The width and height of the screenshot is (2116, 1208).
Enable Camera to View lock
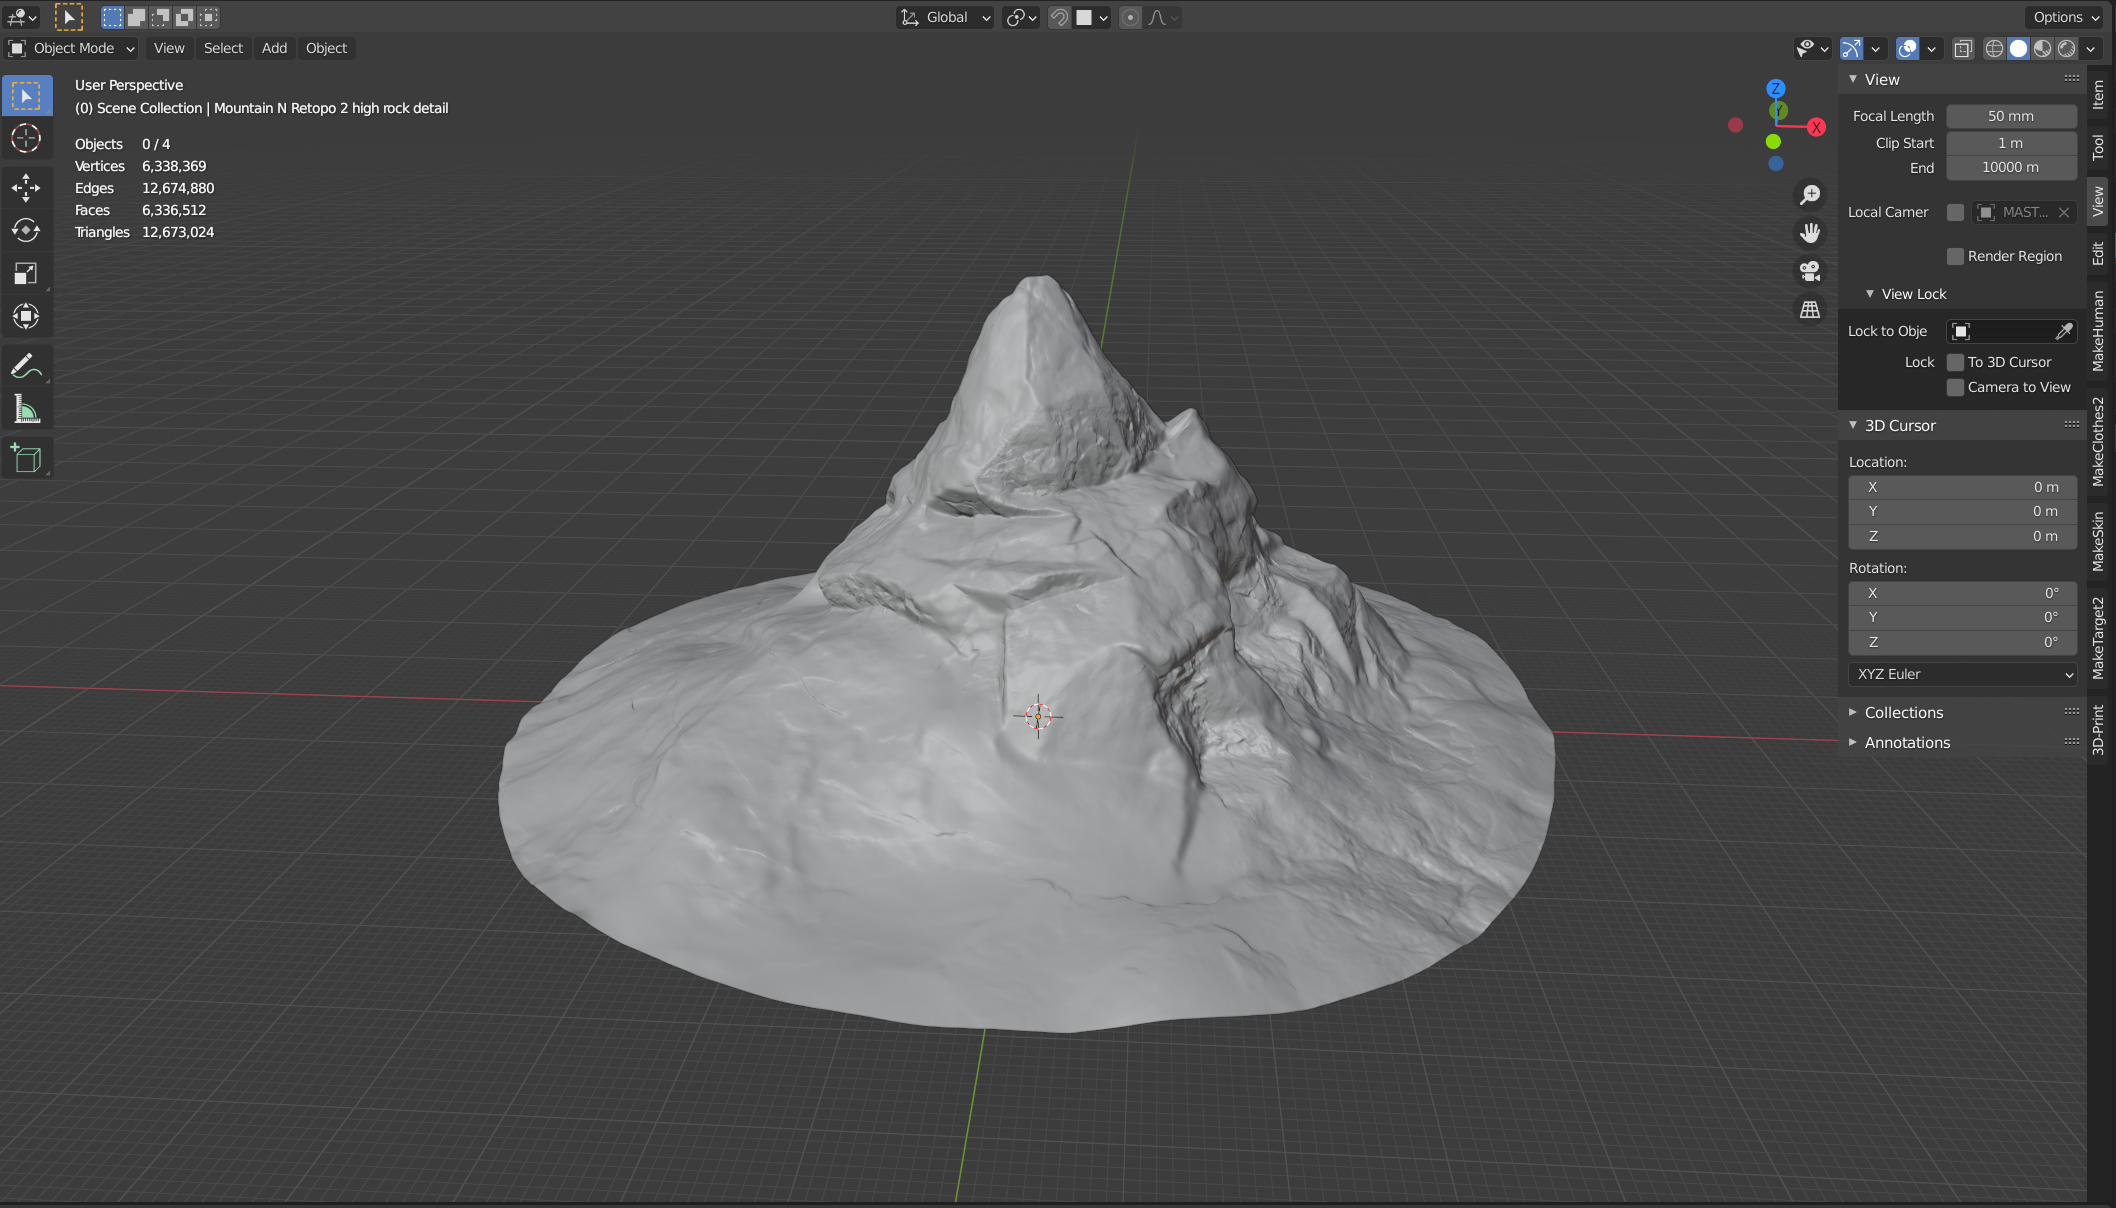point(1955,387)
